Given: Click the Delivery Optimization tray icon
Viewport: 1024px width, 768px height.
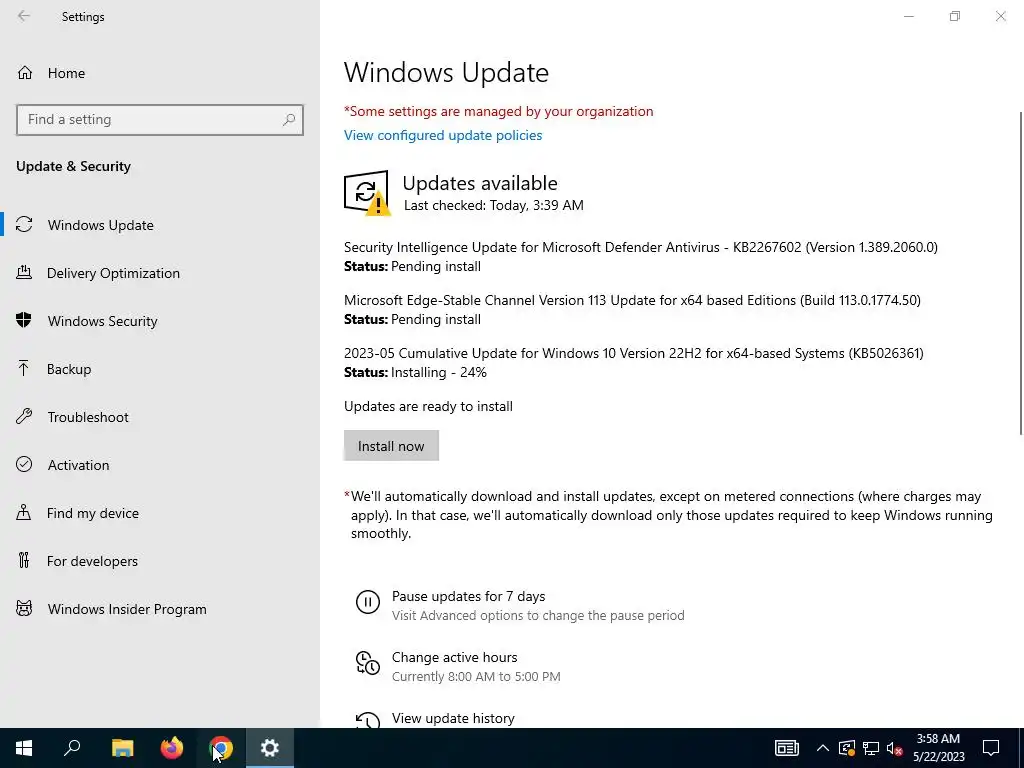Looking at the screenshot, I should [x=24, y=272].
